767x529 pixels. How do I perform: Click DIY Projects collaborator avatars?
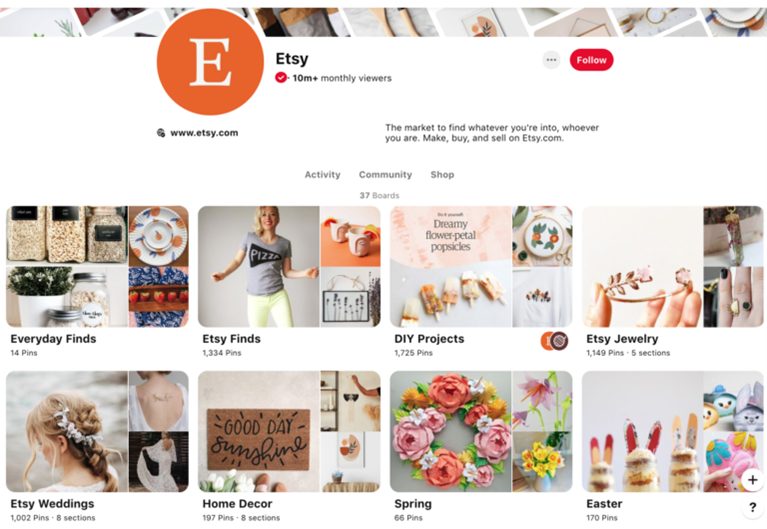[555, 341]
